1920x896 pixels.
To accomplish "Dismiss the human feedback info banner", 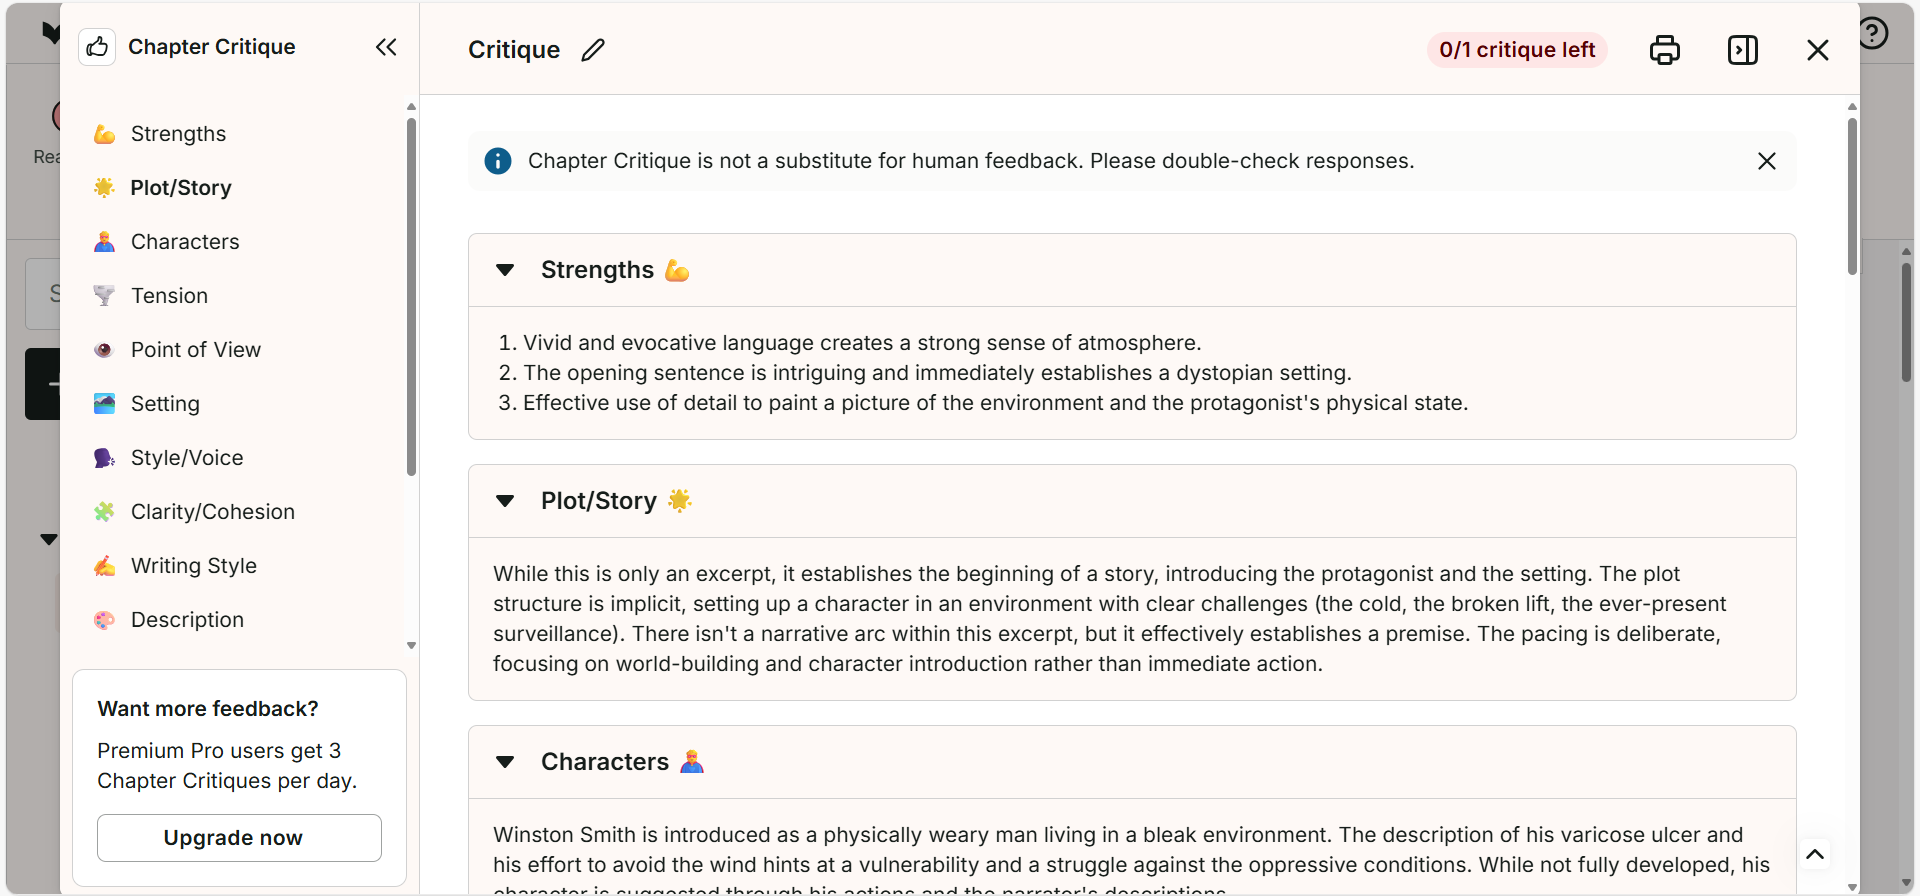I will 1767,161.
